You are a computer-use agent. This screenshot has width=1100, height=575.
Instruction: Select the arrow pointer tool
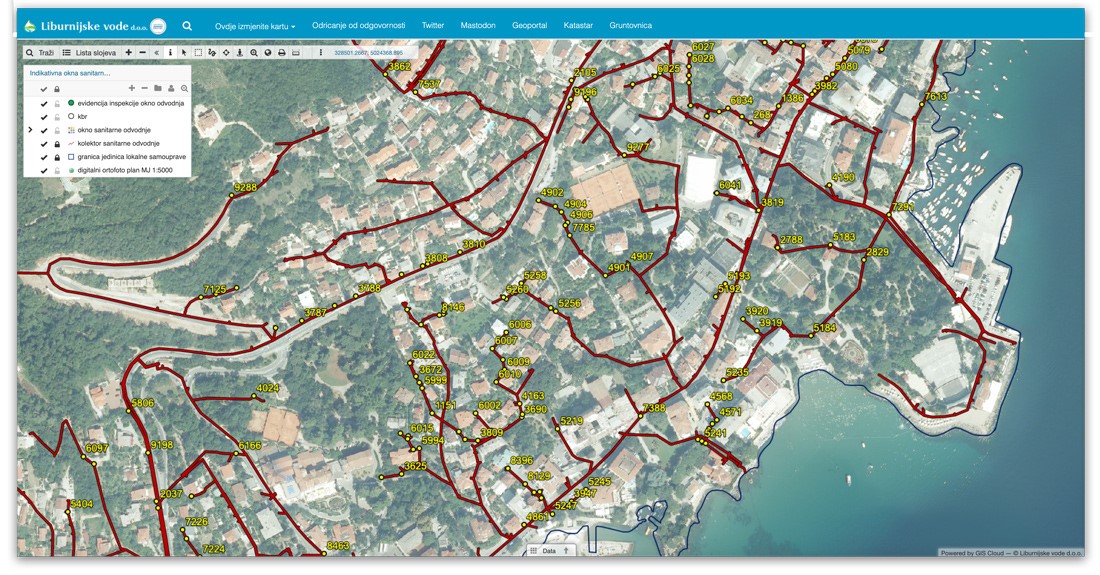click(x=184, y=52)
